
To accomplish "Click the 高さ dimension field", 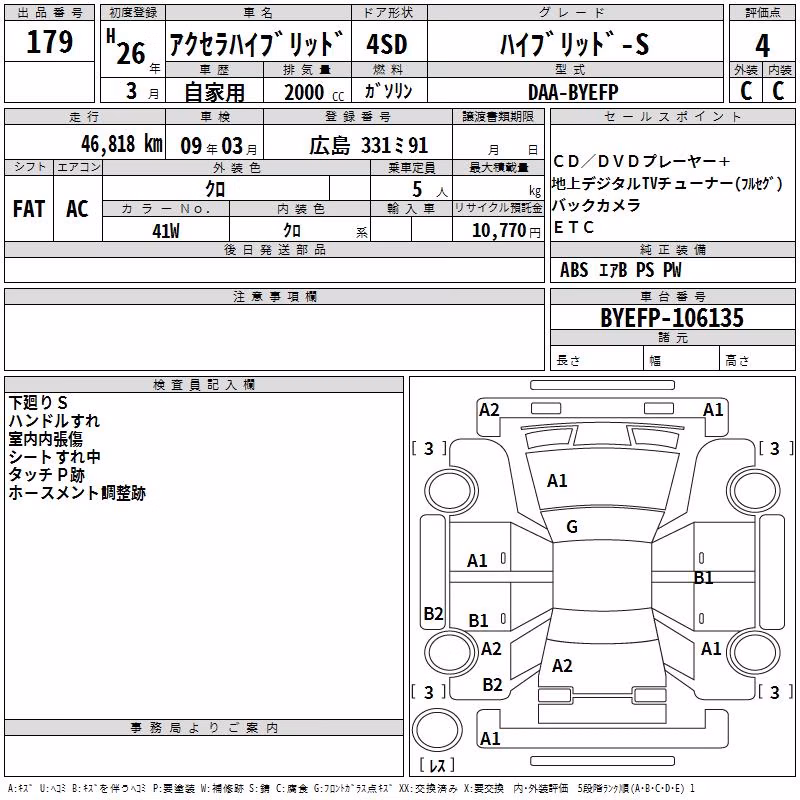I will pos(757,360).
